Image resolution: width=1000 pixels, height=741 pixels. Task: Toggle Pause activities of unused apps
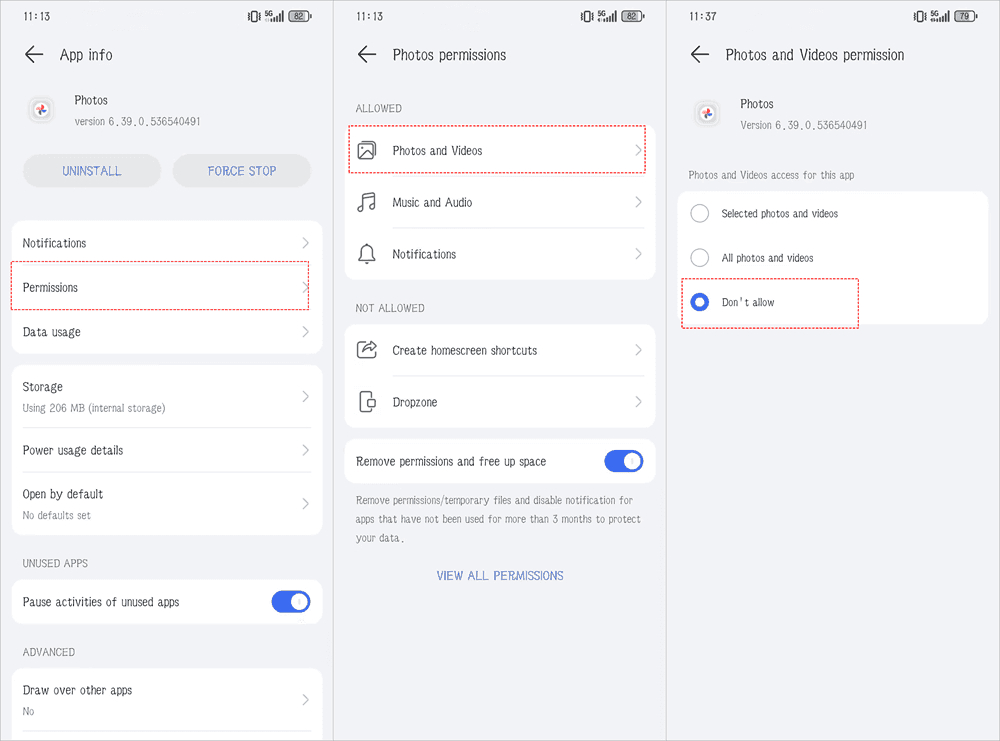[290, 602]
